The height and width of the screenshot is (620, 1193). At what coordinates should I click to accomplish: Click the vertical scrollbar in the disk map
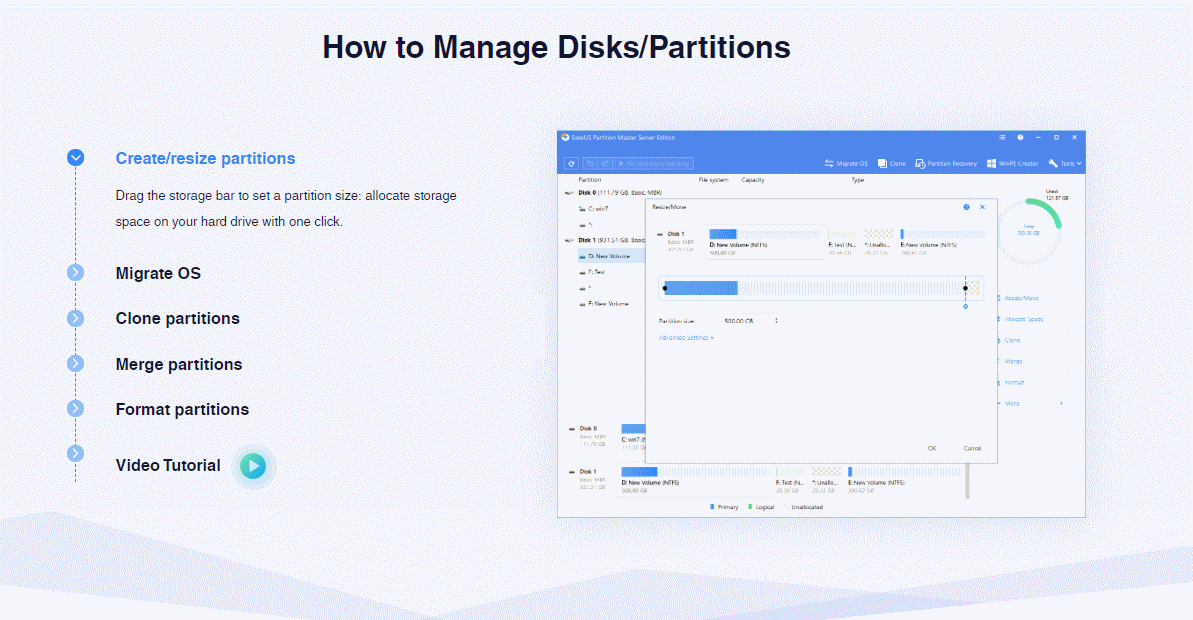tap(967, 481)
